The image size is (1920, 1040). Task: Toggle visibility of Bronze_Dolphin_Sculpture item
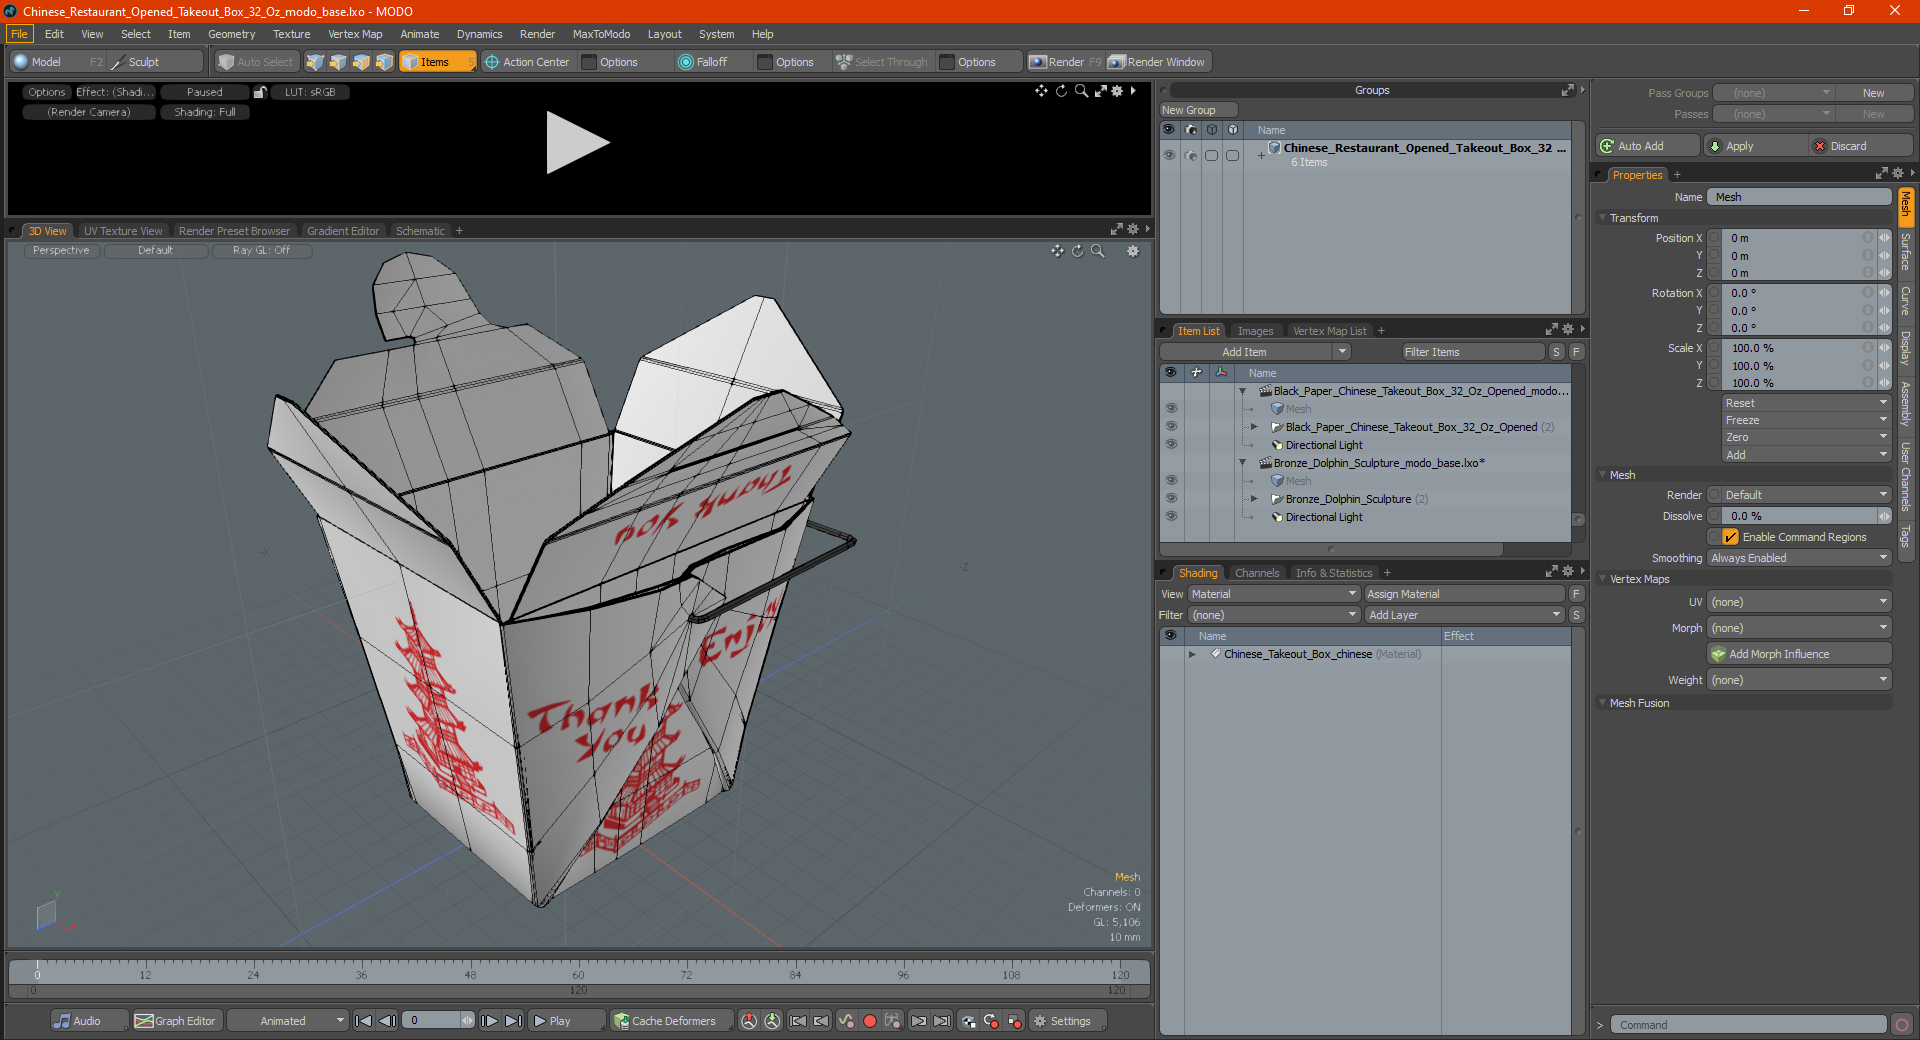tap(1171, 499)
